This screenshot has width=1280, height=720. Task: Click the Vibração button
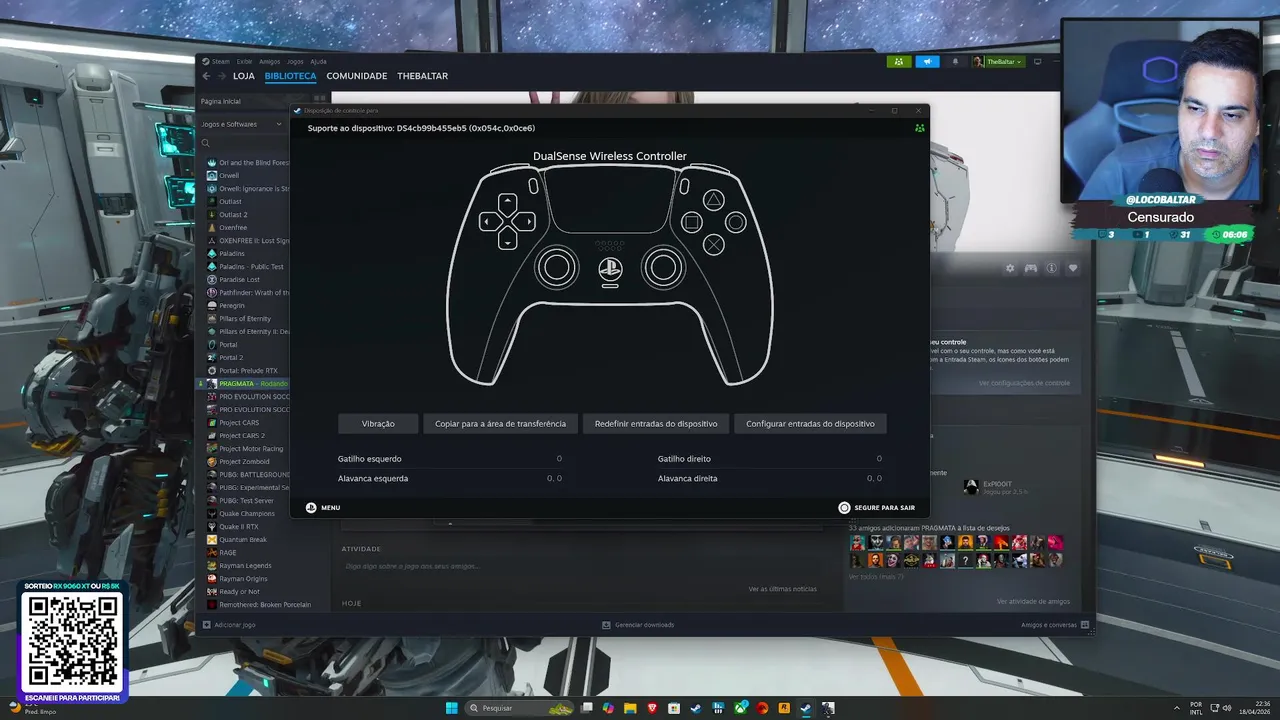(x=378, y=424)
